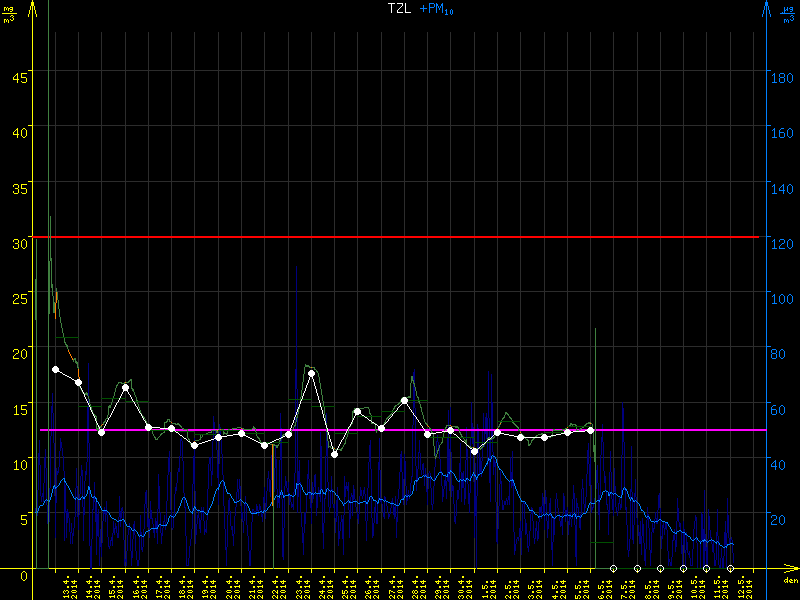Click the last hollow marker near 11.5.
Image resolution: width=800 pixels, height=600 pixels.
[x=730, y=568]
